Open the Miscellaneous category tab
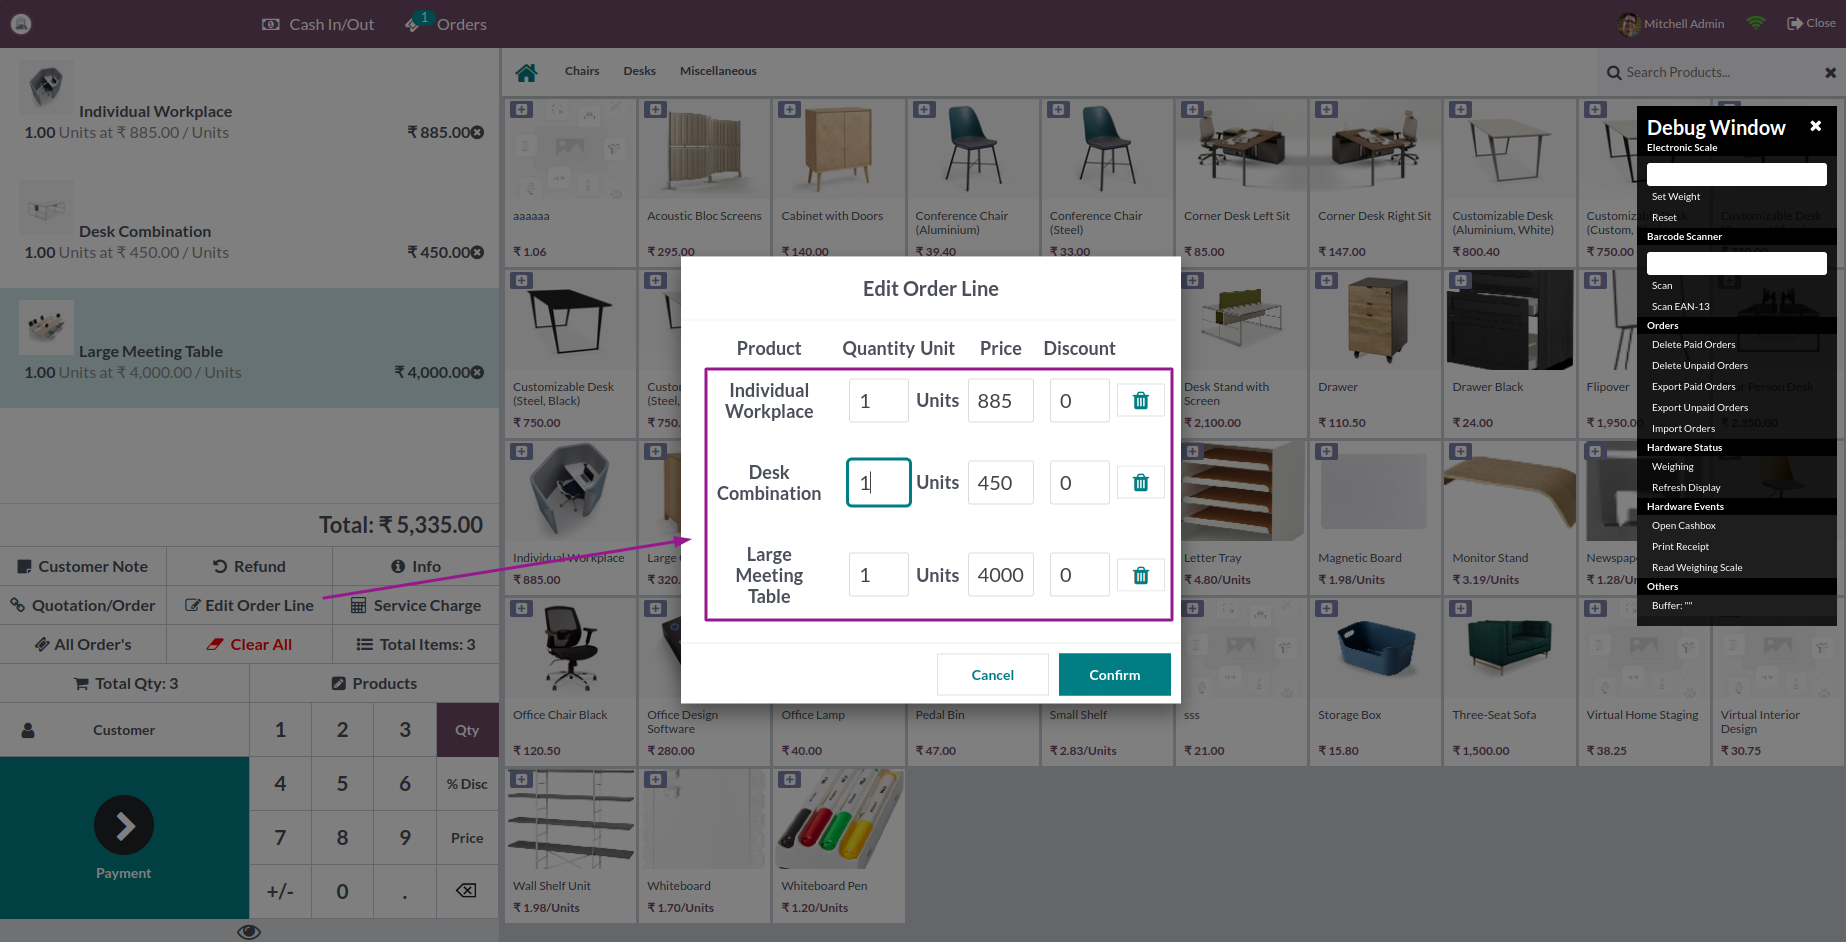Screen dimensions: 1846x942 718,71
